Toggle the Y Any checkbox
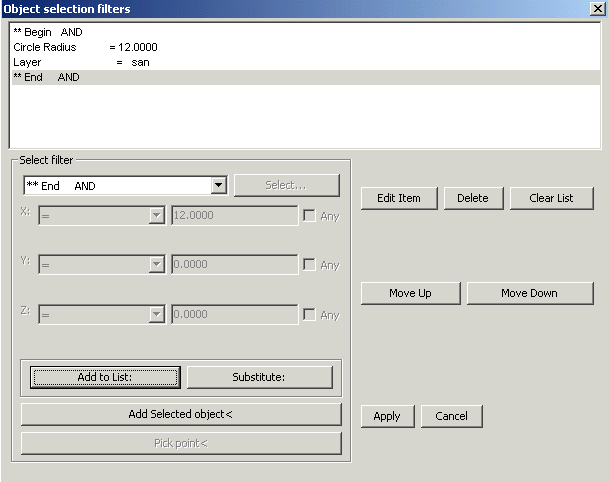The height and width of the screenshot is (482, 609). (310, 265)
